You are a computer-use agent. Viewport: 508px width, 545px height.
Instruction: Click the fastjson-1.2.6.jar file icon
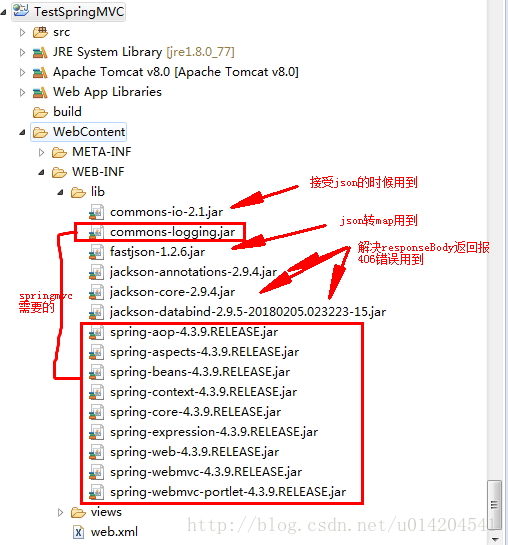click(97, 252)
